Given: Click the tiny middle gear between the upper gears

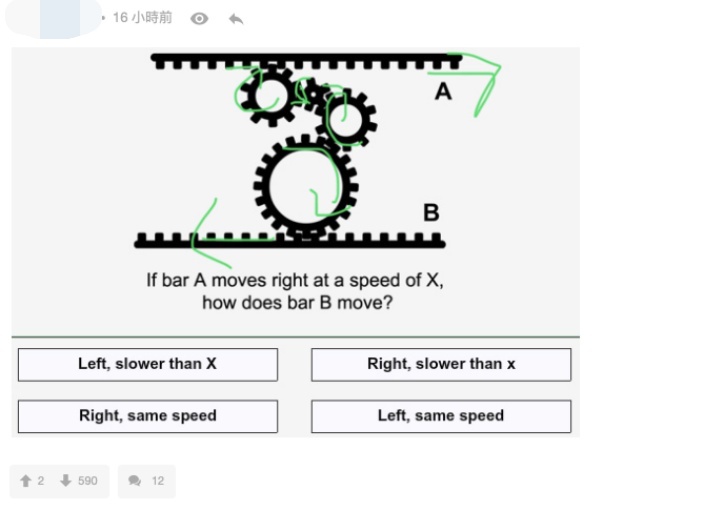Looking at the screenshot, I should click(x=313, y=93).
